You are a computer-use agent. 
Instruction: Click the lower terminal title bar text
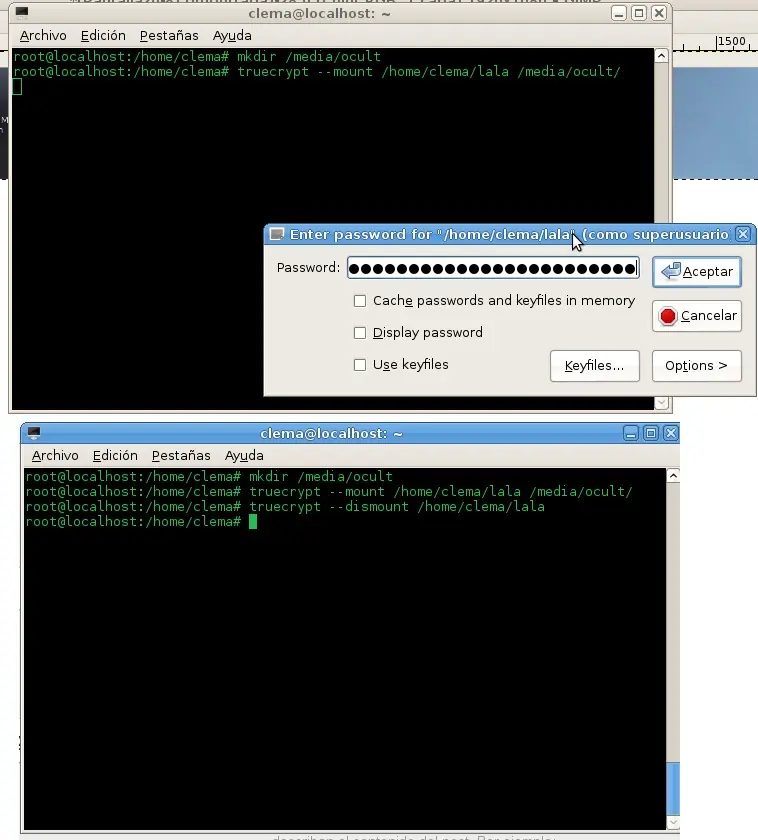click(x=331, y=433)
